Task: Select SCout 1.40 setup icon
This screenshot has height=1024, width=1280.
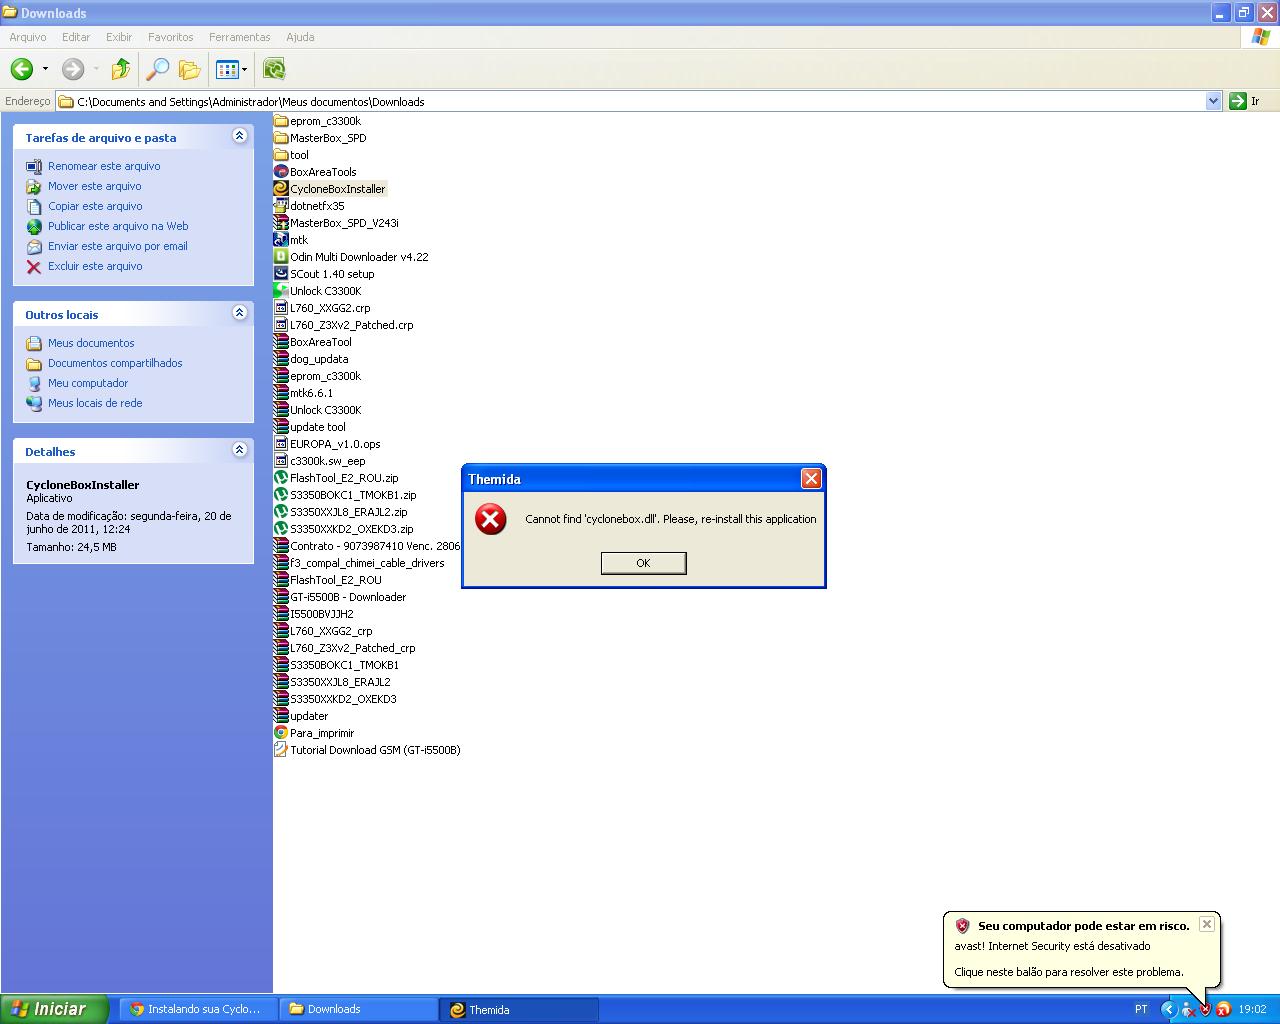Action: (281, 274)
